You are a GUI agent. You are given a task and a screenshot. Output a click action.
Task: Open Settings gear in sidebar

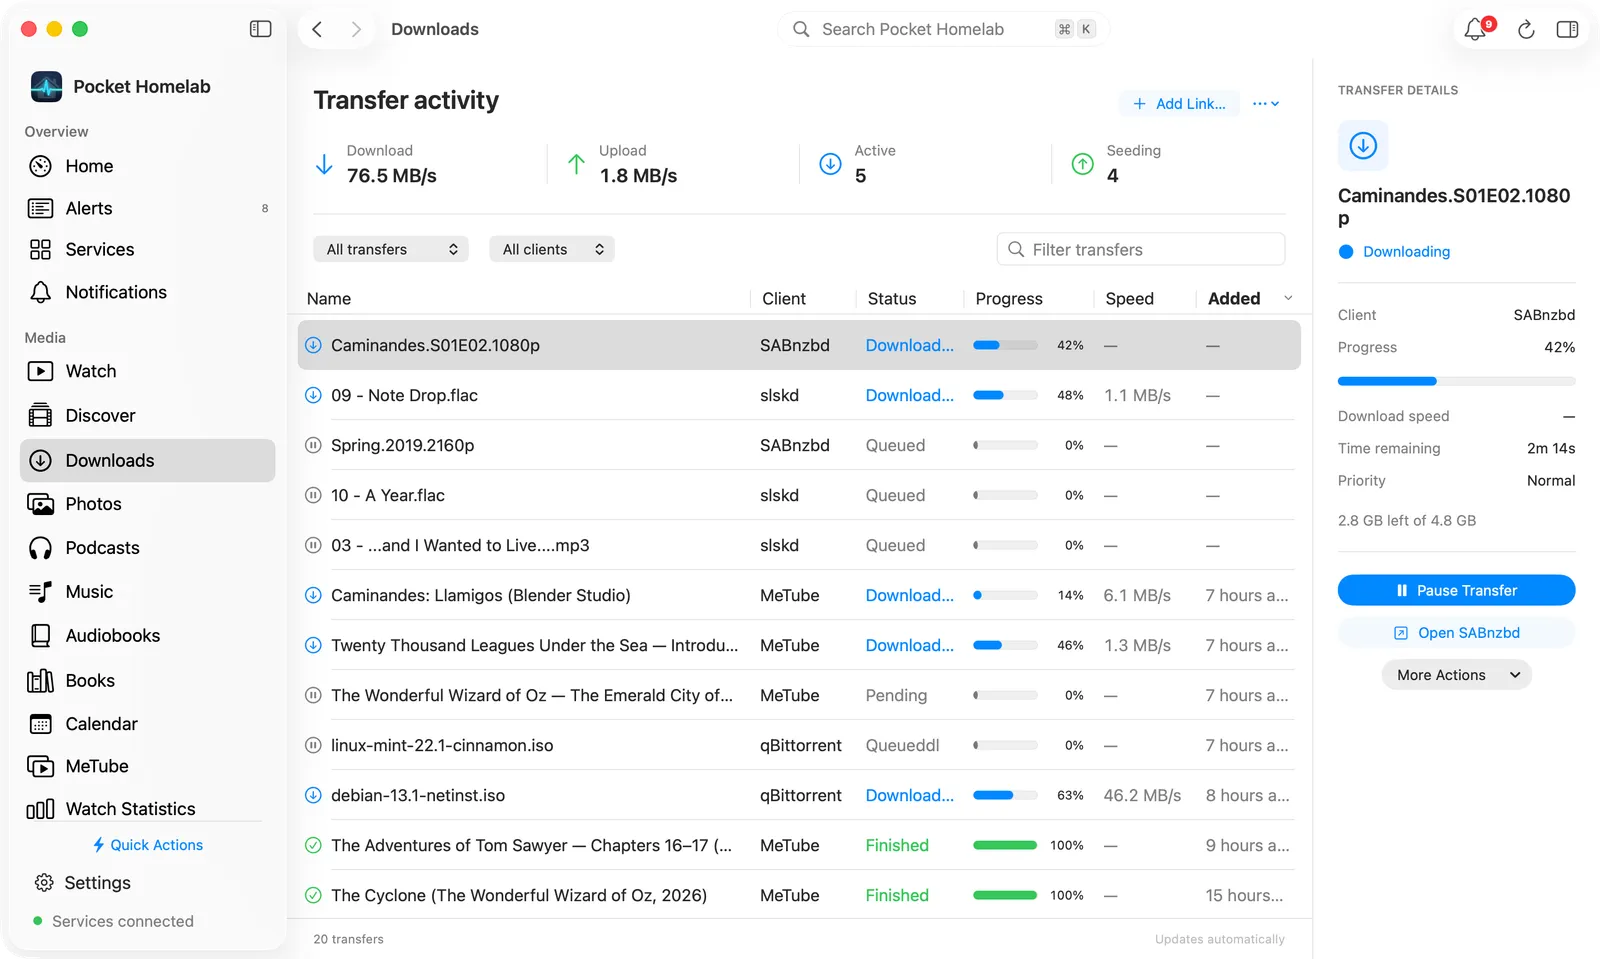click(x=44, y=883)
